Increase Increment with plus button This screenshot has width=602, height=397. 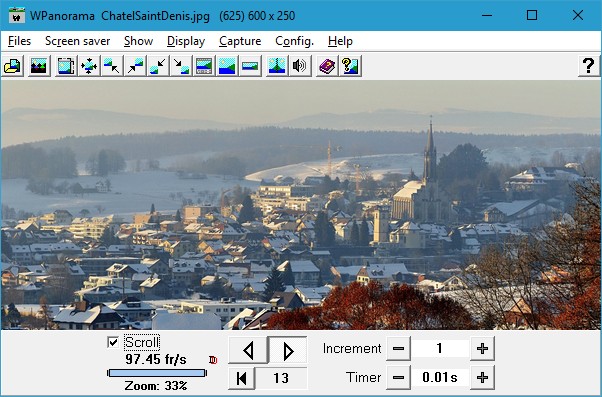482,349
